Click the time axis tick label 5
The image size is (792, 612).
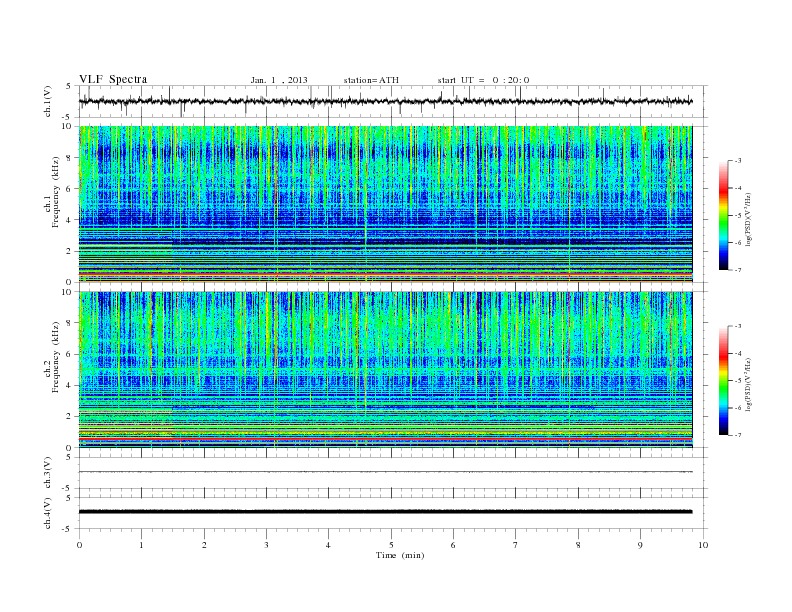(x=391, y=545)
